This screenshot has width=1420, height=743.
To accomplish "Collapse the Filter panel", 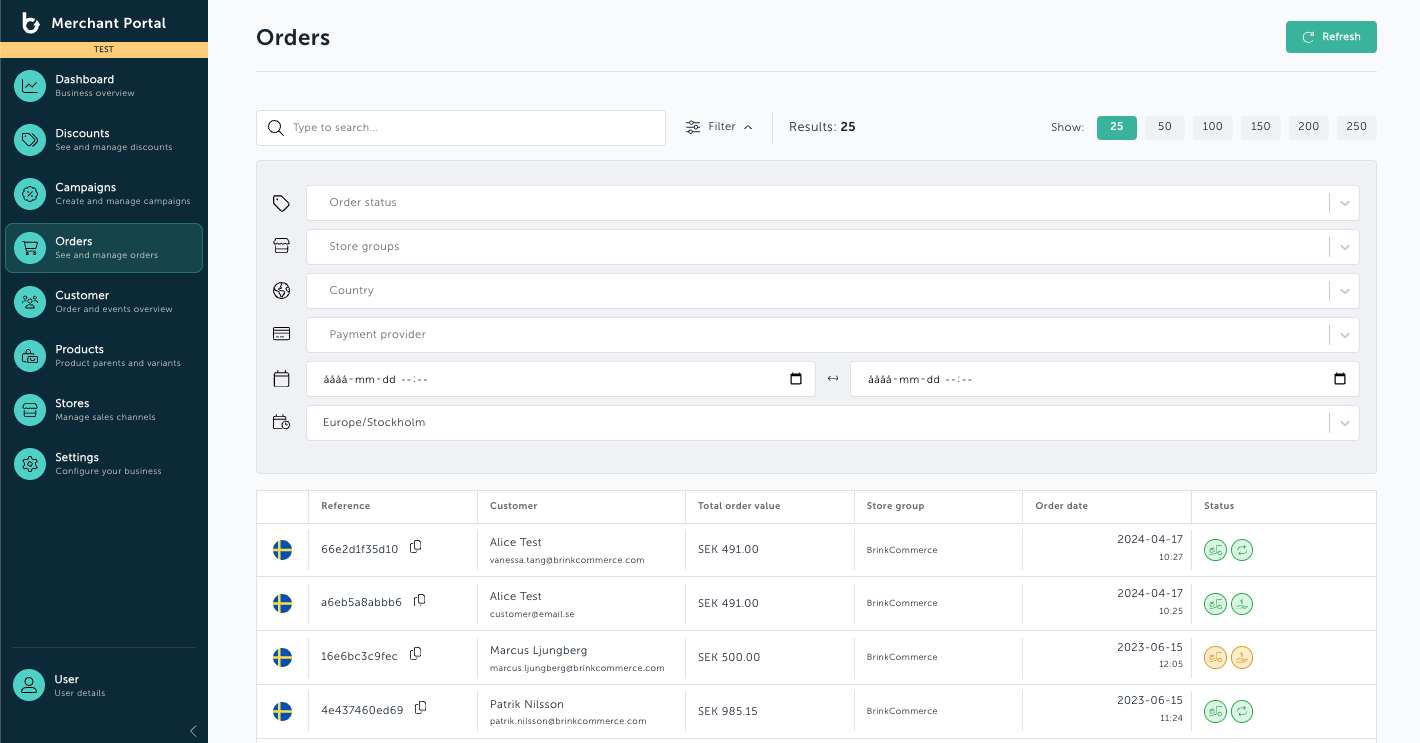I will coord(719,127).
